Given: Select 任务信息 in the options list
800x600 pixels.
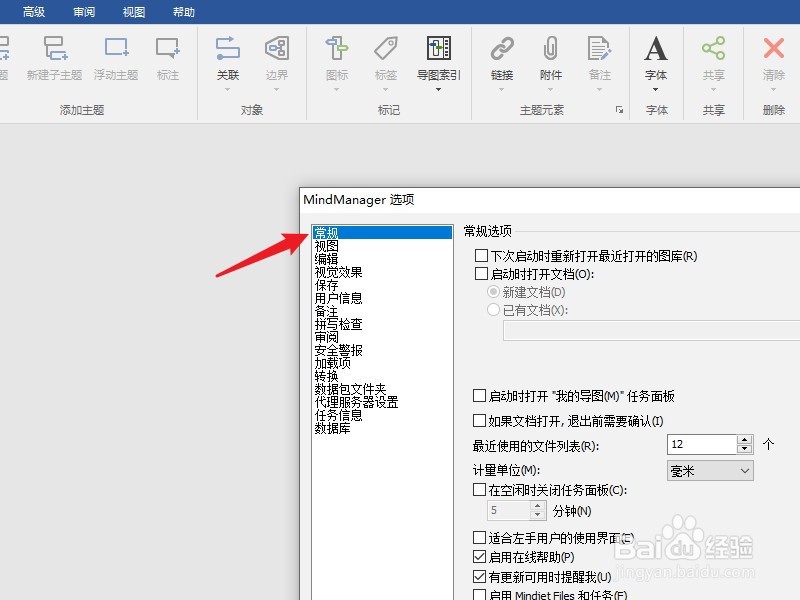Looking at the screenshot, I should [x=382, y=415].
